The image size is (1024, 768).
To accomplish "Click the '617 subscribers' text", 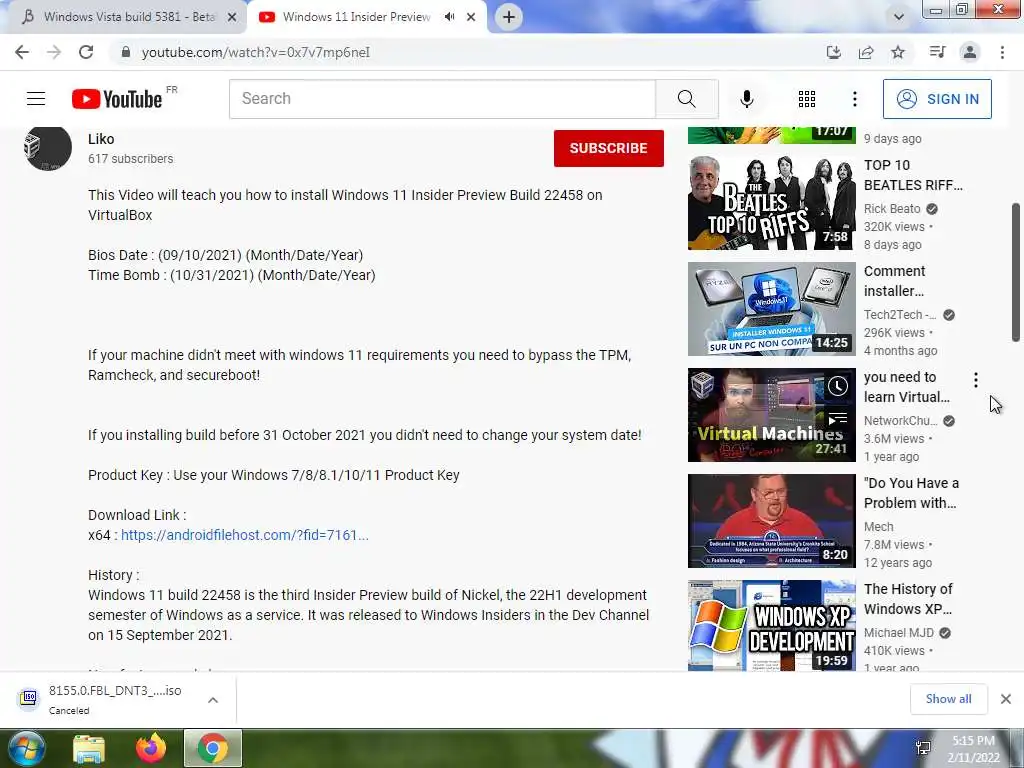I will (131, 159).
